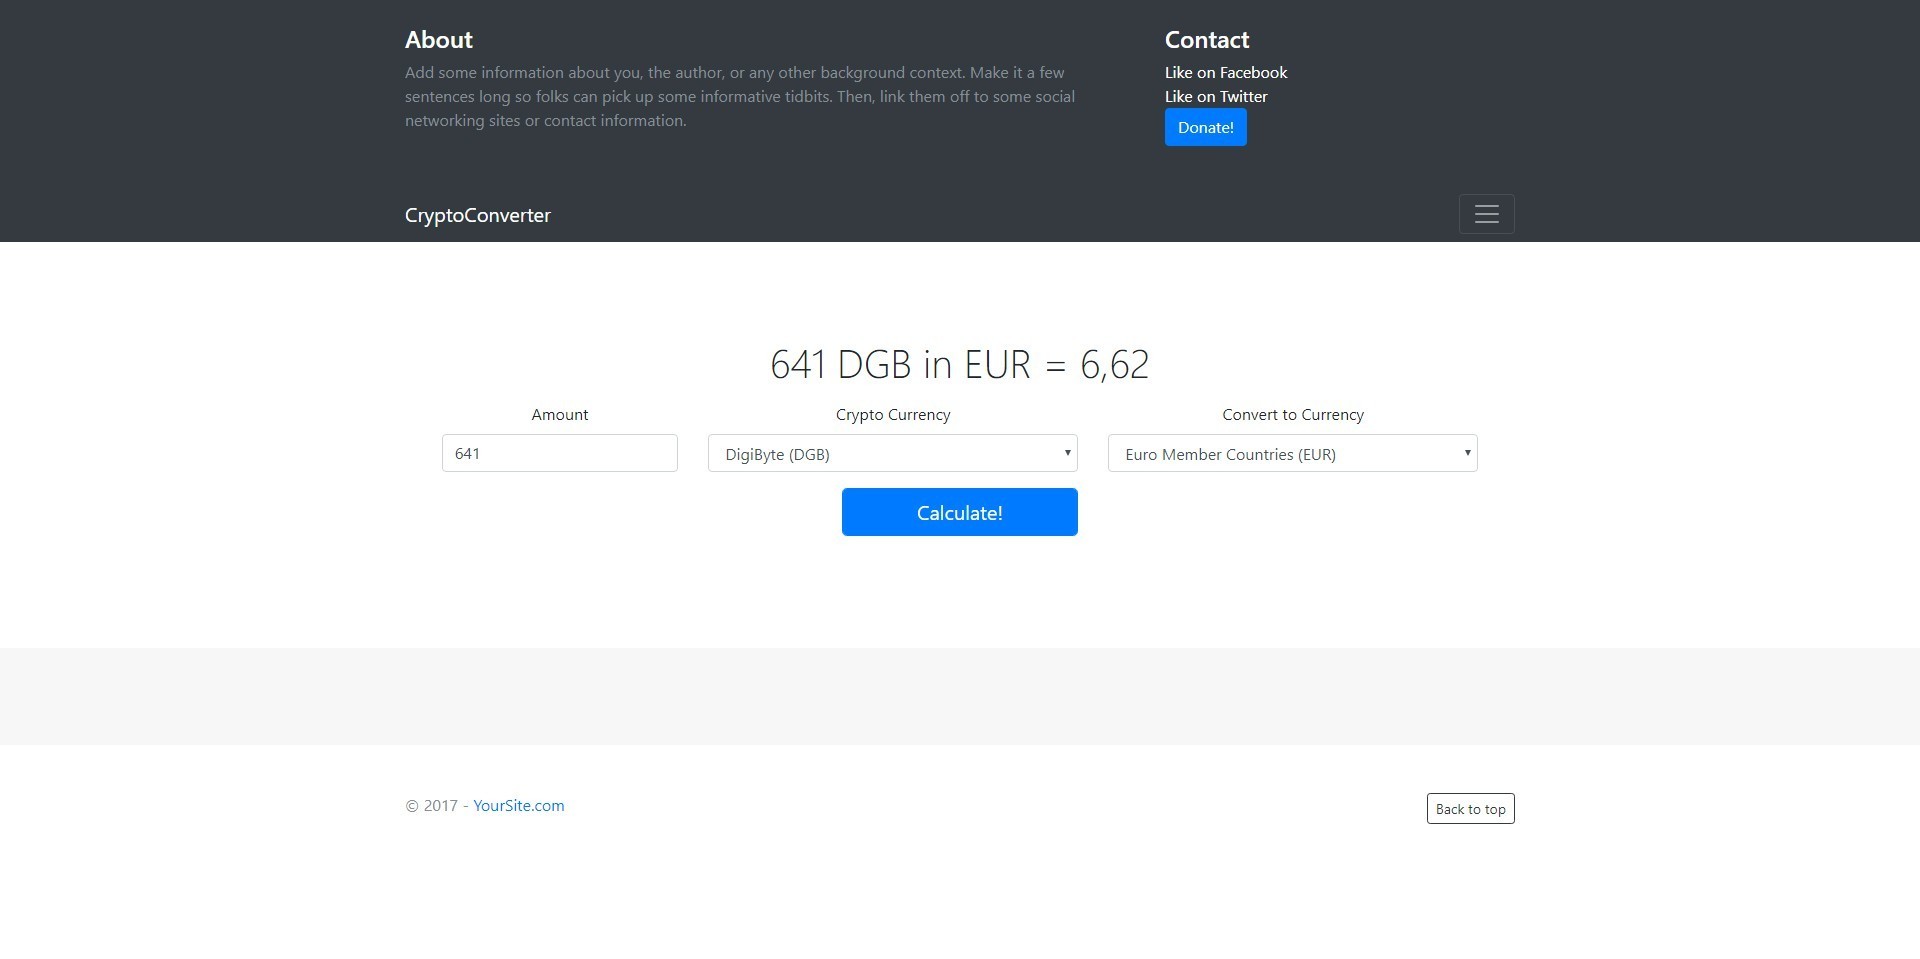
Task: Open Like on Twitter link
Action: (x=1216, y=96)
